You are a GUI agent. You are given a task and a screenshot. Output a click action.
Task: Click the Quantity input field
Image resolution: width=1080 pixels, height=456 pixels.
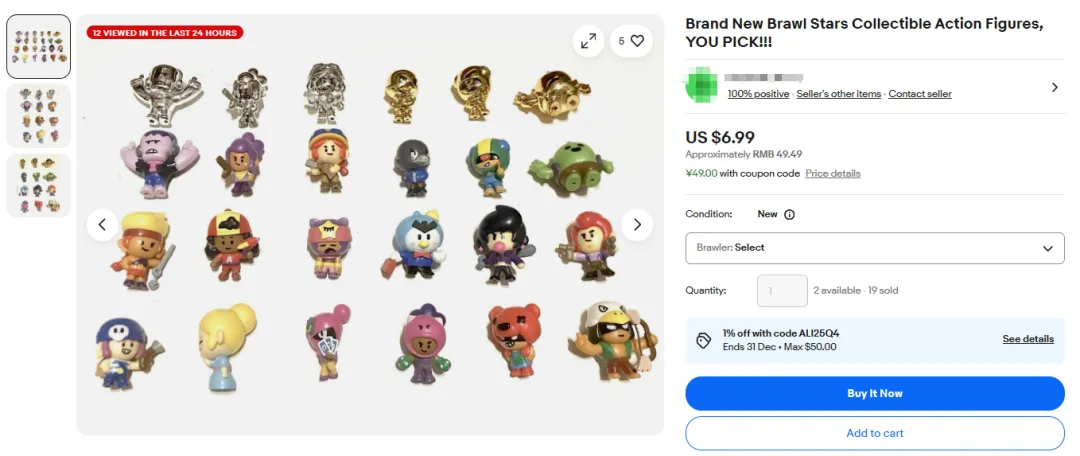782,291
